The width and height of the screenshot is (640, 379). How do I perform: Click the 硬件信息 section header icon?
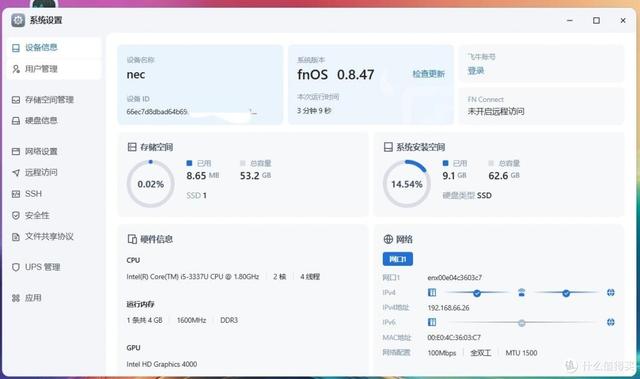point(132,239)
